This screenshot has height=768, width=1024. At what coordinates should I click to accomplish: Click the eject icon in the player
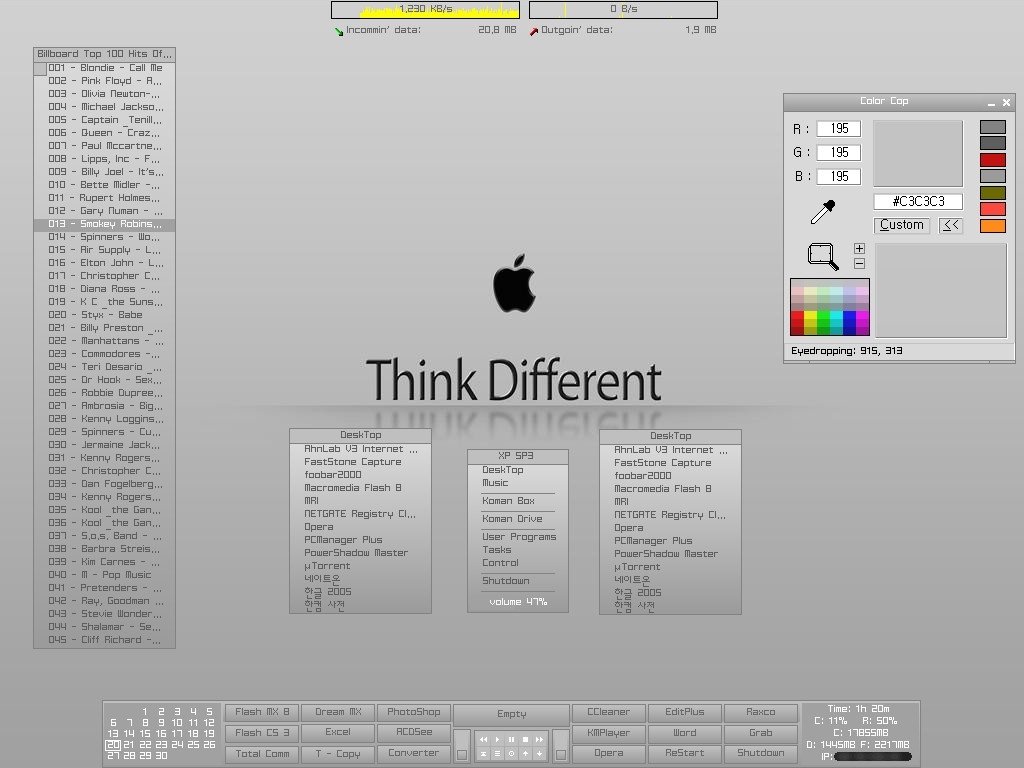pyautogui.click(x=483, y=754)
